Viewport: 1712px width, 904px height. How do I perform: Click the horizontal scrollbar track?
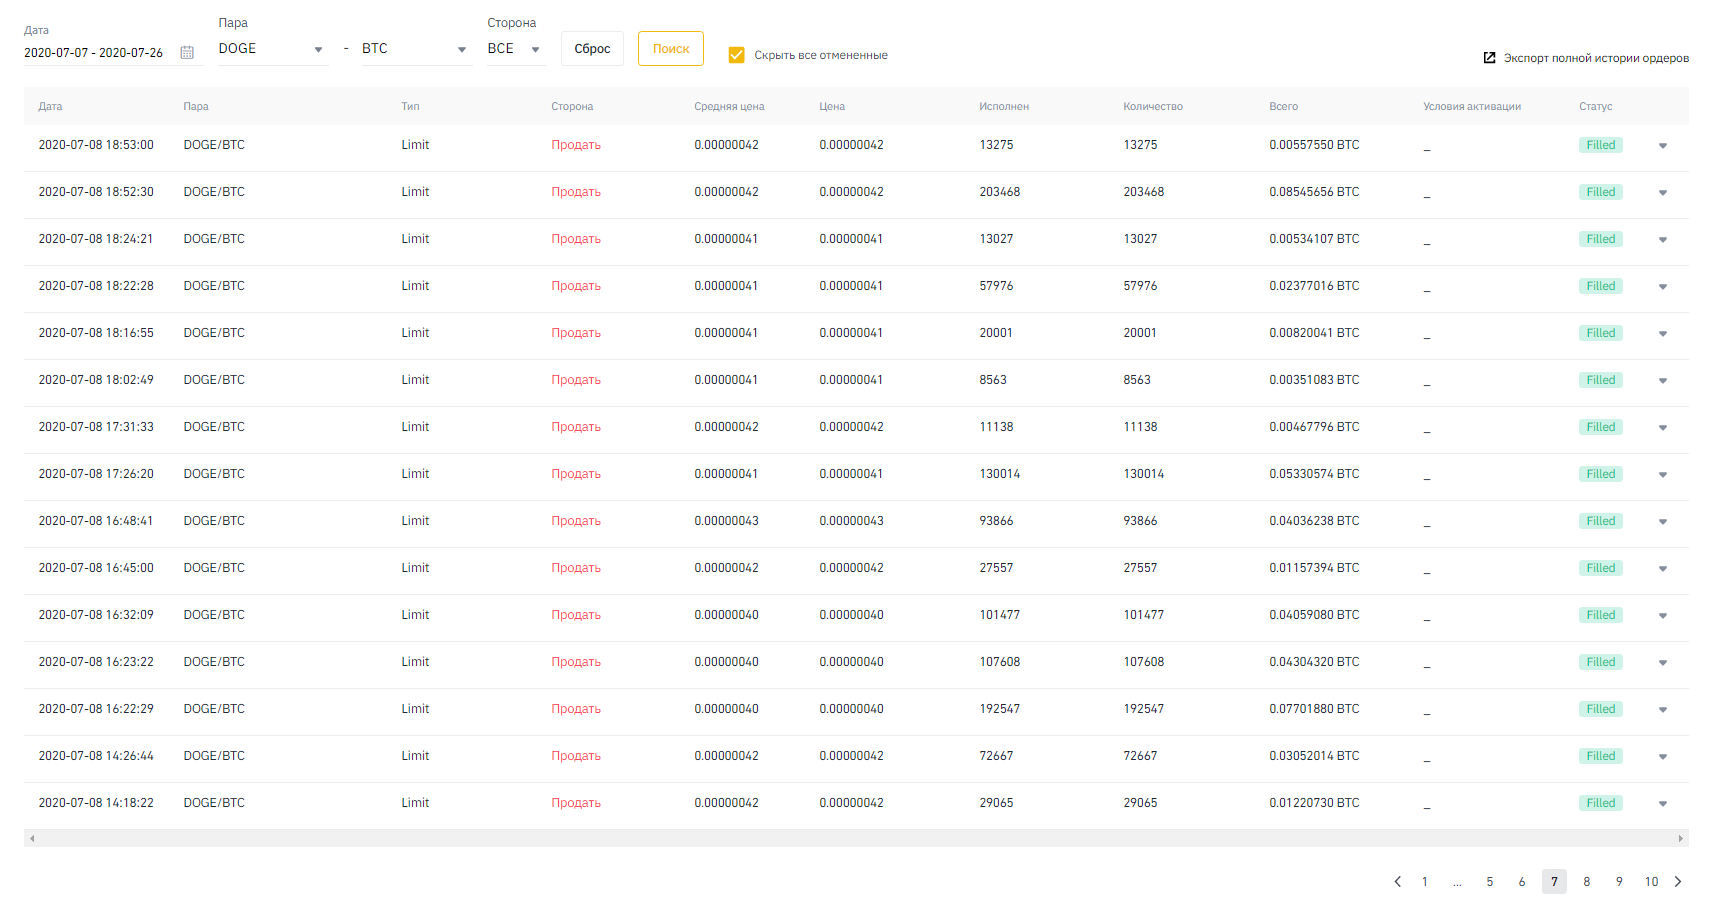click(x=856, y=839)
